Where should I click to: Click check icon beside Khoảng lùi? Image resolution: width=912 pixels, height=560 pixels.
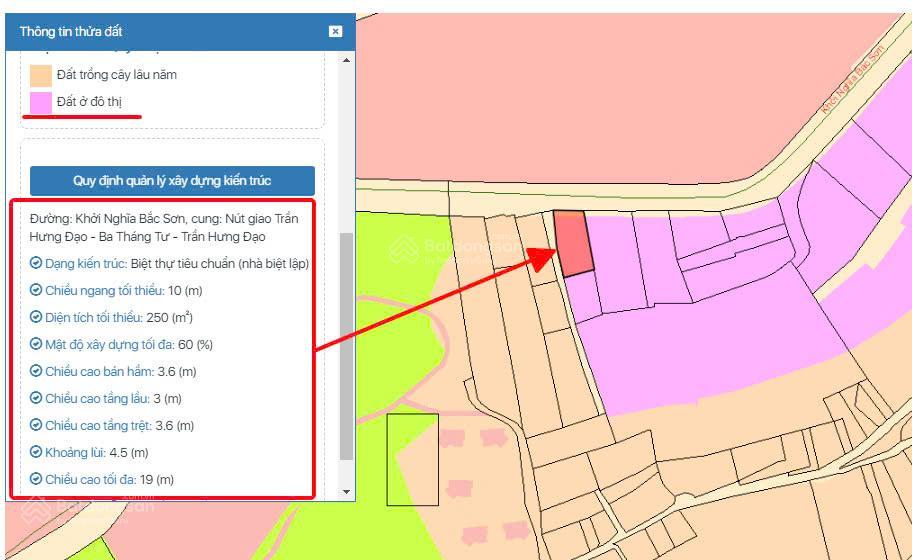point(36,452)
